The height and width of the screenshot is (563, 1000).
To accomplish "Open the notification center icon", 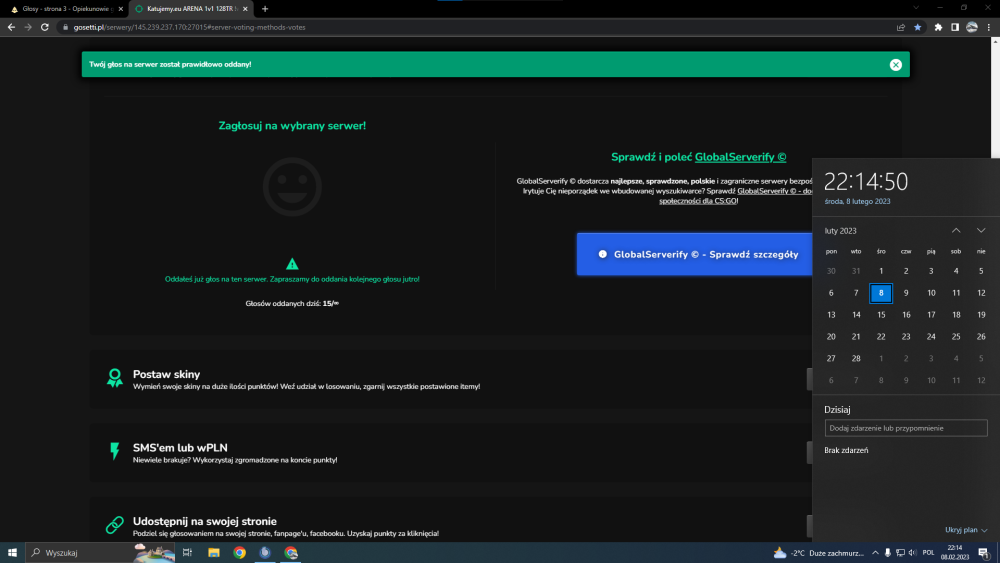I will point(984,553).
